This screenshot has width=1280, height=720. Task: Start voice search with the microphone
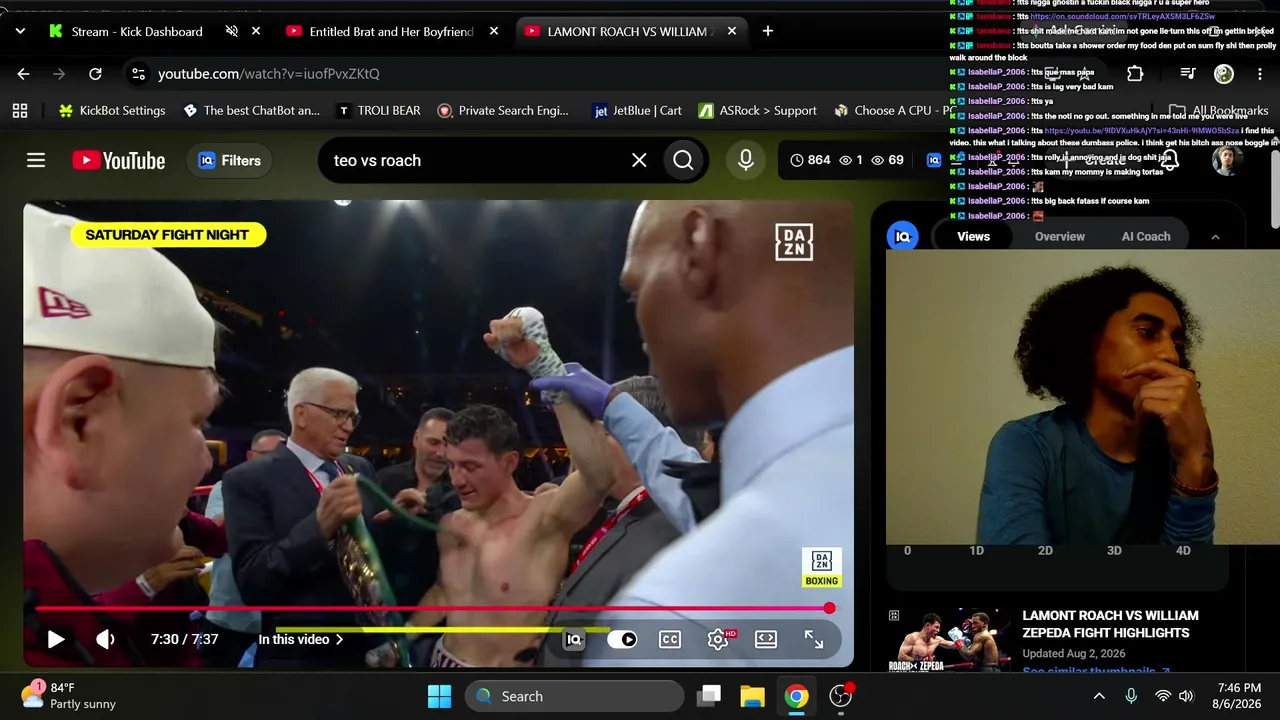(x=746, y=160)
